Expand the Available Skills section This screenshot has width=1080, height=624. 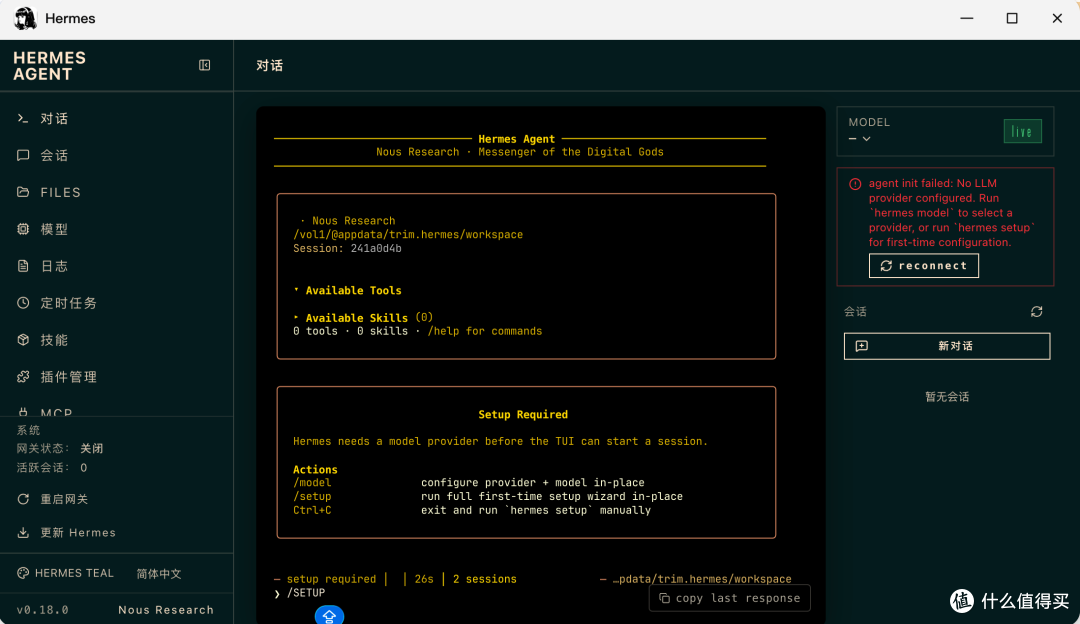click(362, 318)
